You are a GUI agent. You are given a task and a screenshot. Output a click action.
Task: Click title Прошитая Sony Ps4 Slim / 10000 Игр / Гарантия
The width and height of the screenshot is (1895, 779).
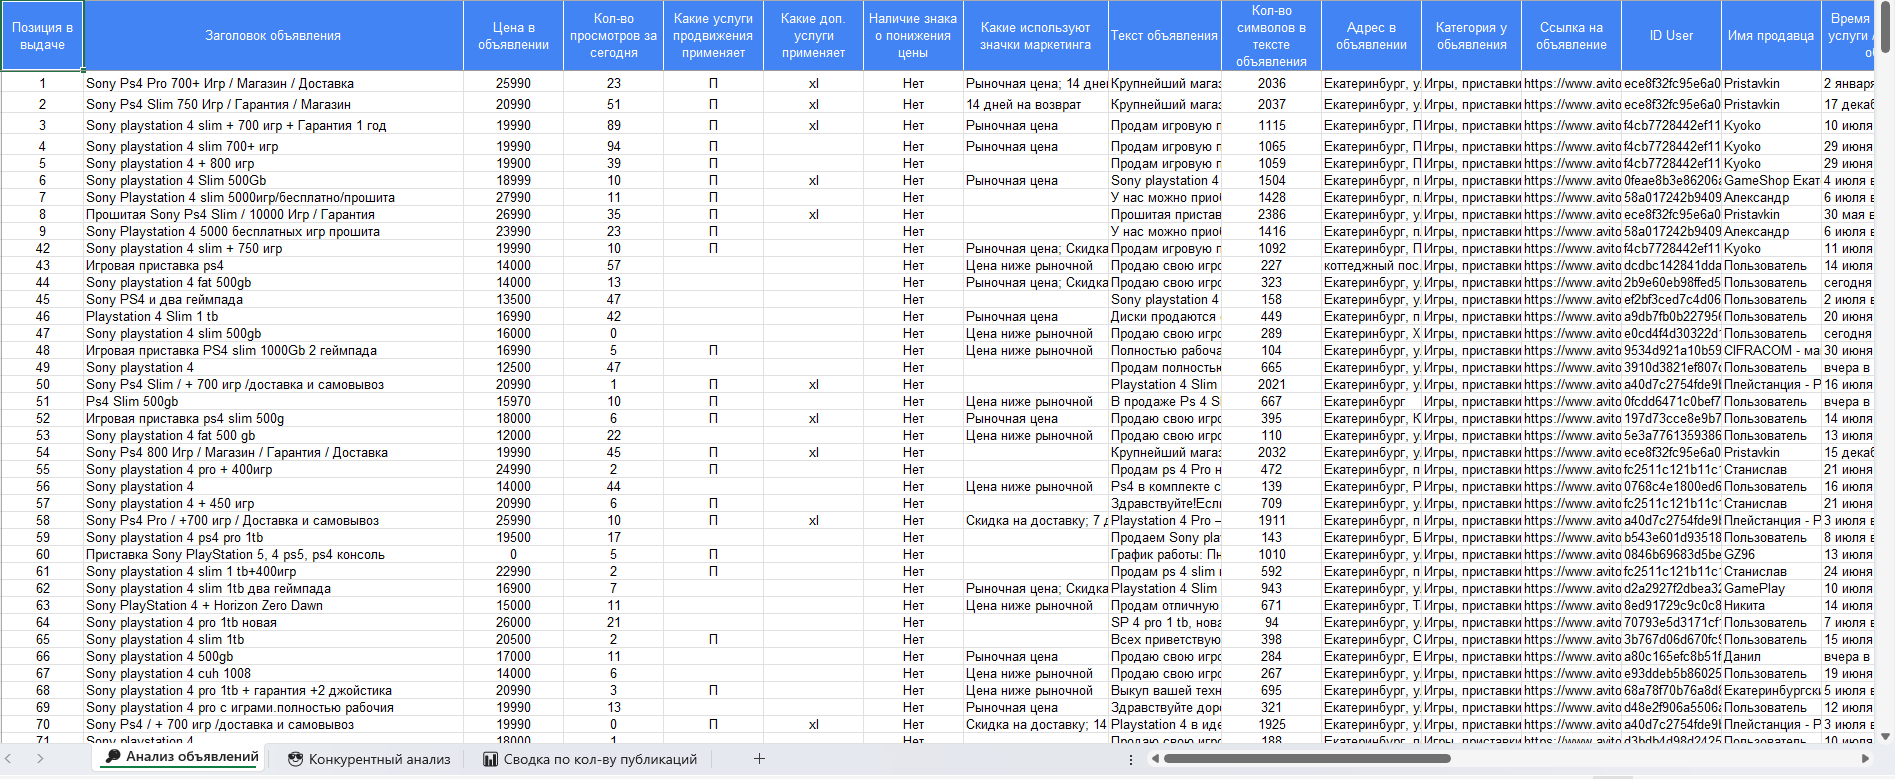coord(230,215)
